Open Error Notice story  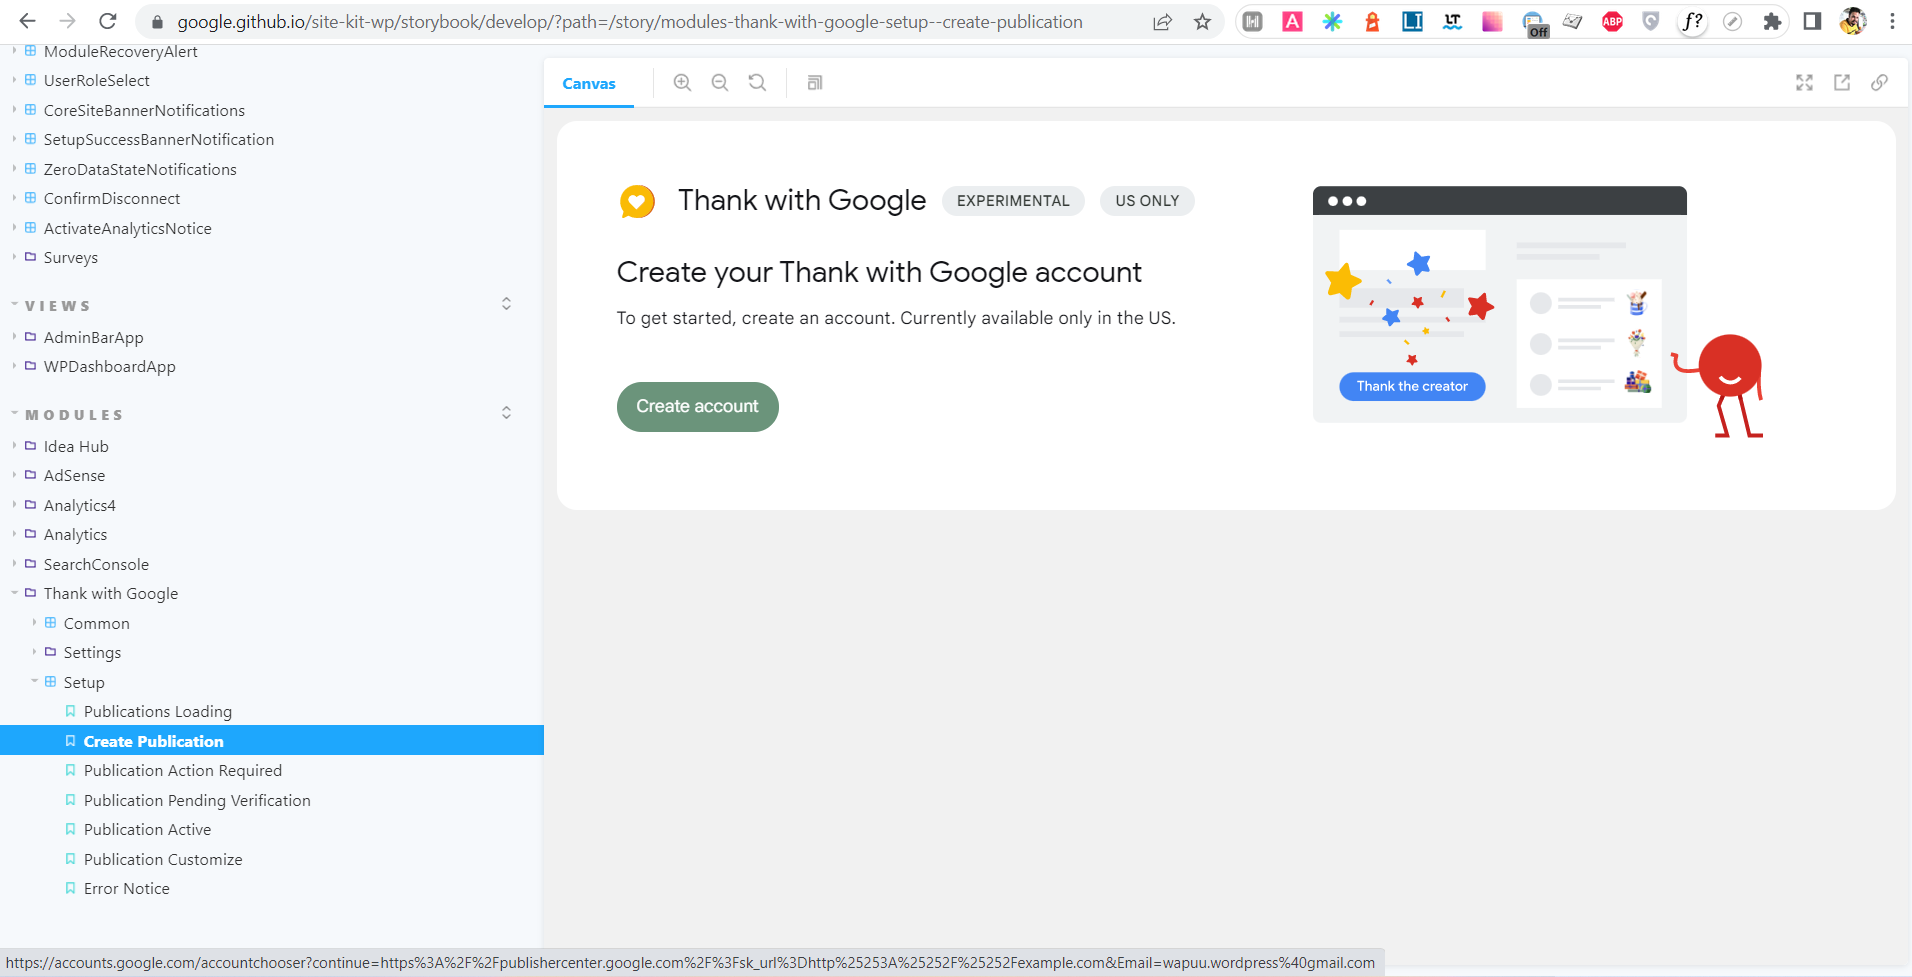pos(127,889)
